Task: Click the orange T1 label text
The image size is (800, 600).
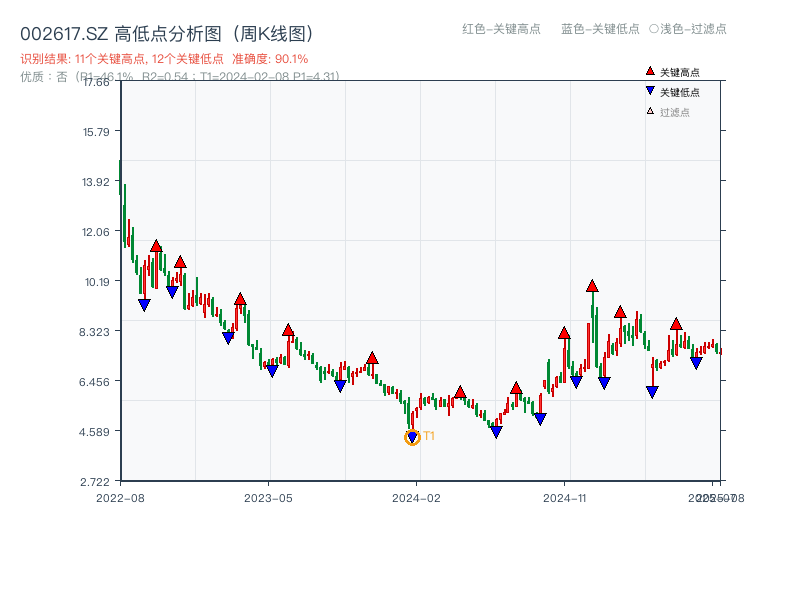Action: (429, 436)
